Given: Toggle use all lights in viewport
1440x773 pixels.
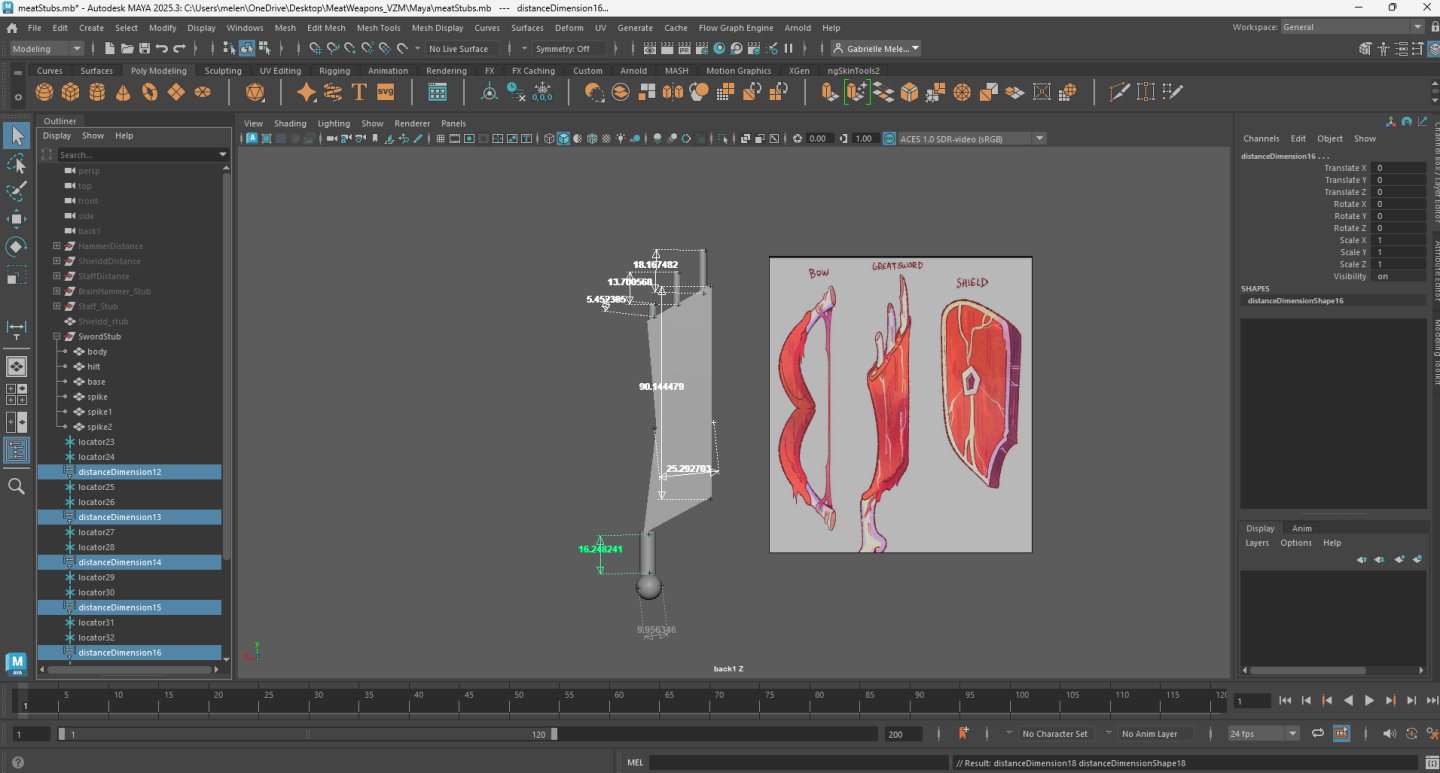Looking at the screenshot, I should coord(620,138).
